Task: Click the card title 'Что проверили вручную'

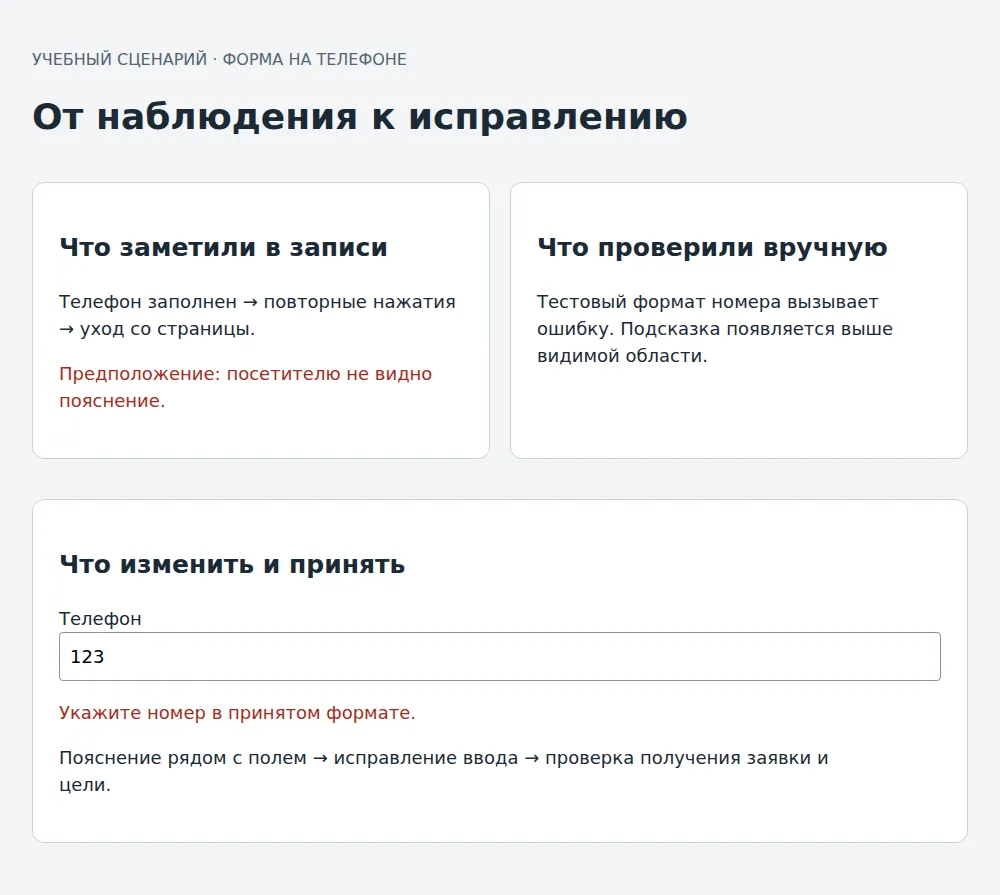Action: tap(712, 248)
